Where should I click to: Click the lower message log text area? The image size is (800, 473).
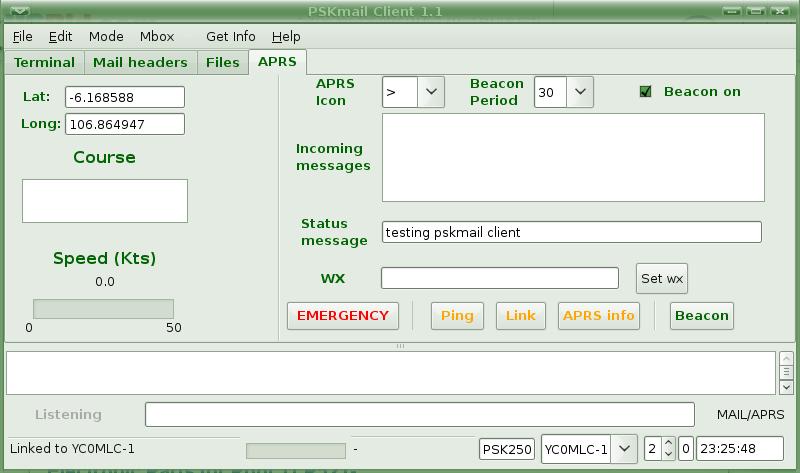coord(391,372)
